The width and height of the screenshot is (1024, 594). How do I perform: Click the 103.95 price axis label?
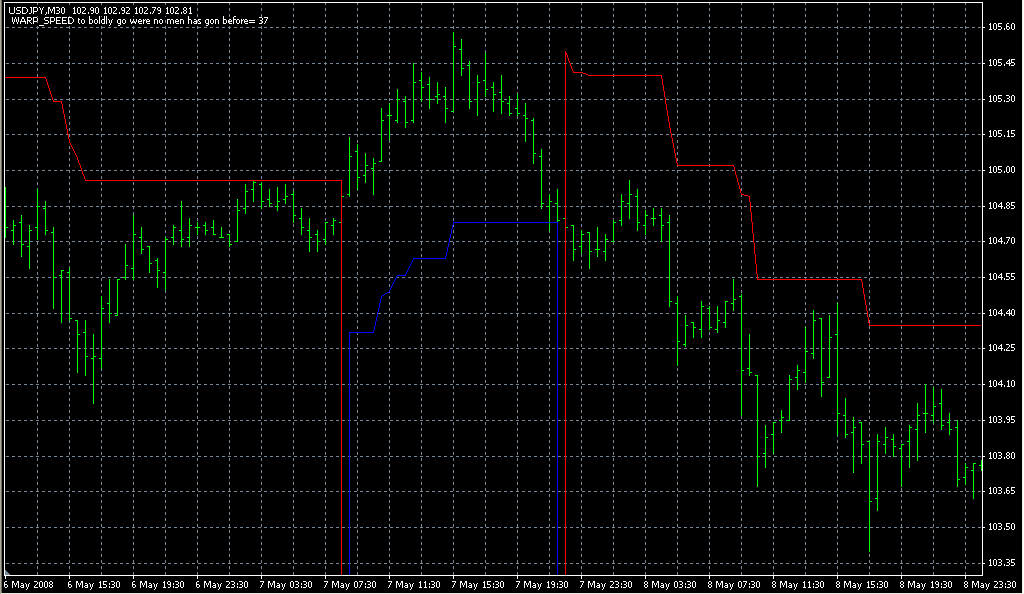pos(1002,420)
